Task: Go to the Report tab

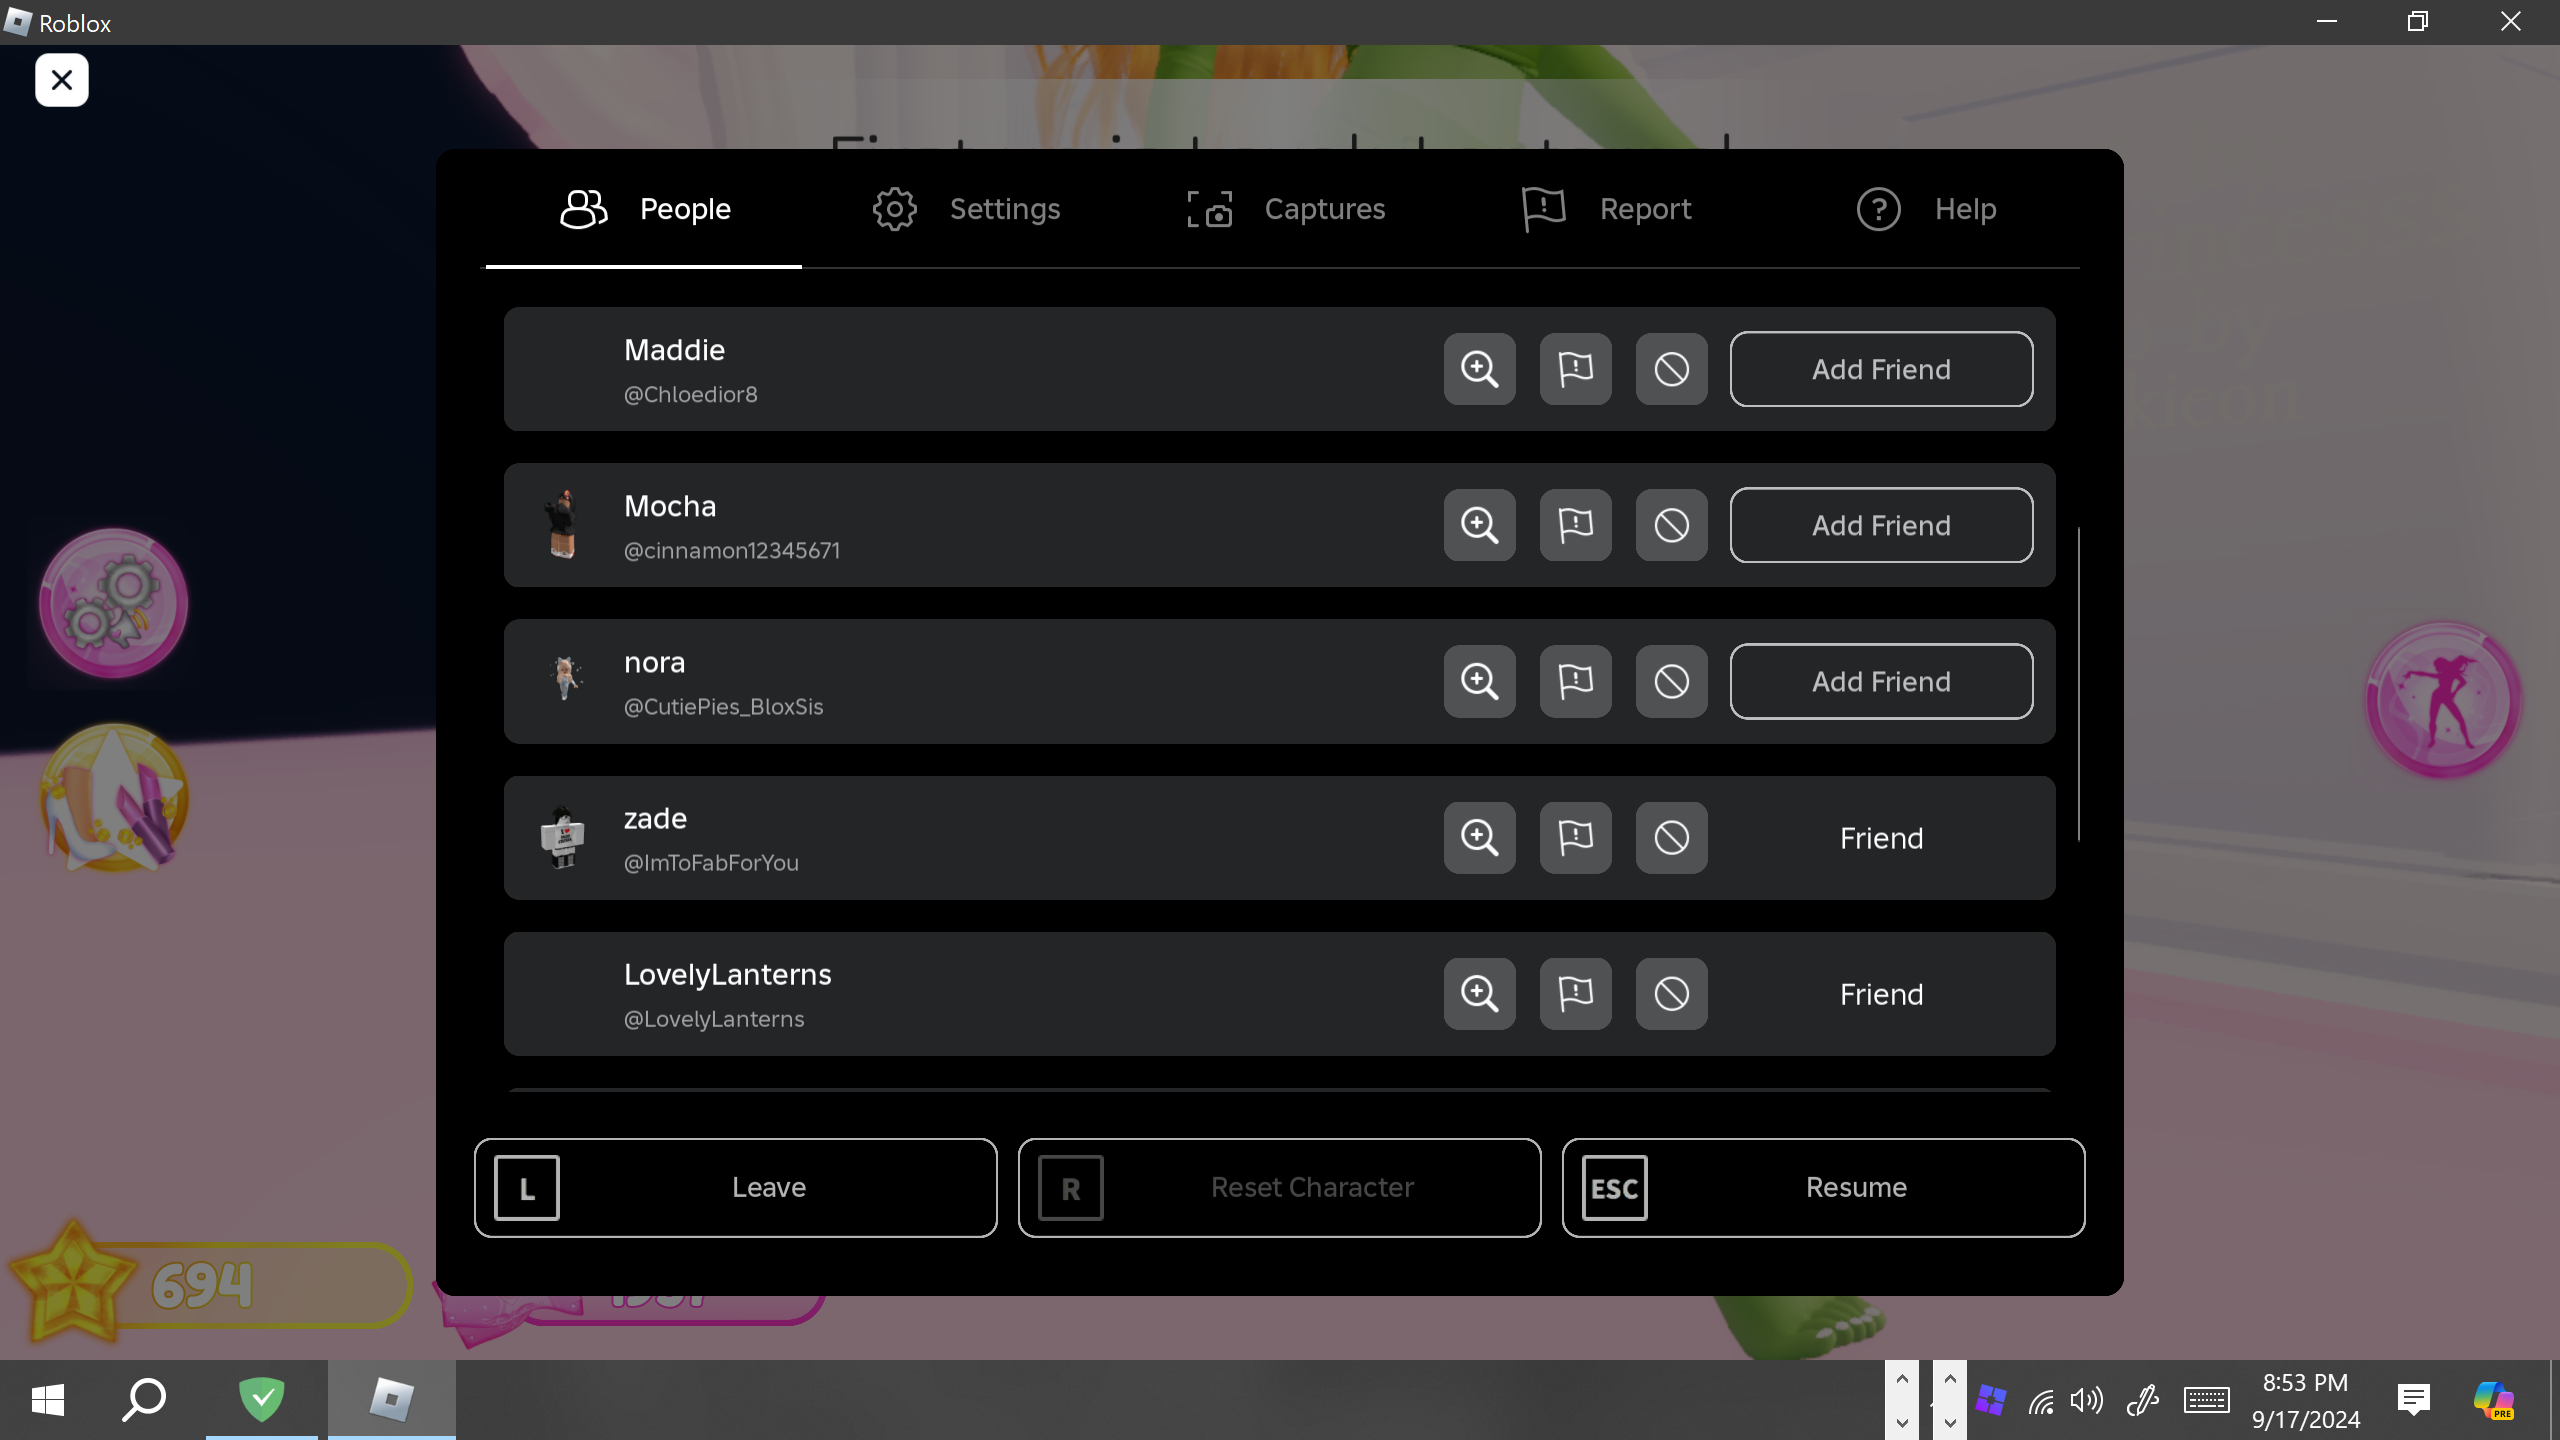Action: click(1606, 209)
